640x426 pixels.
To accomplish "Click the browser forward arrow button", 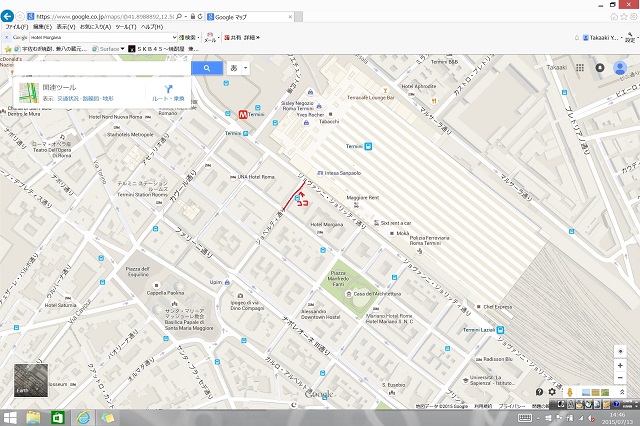I will pyautogui.click(x=20, y=17).
